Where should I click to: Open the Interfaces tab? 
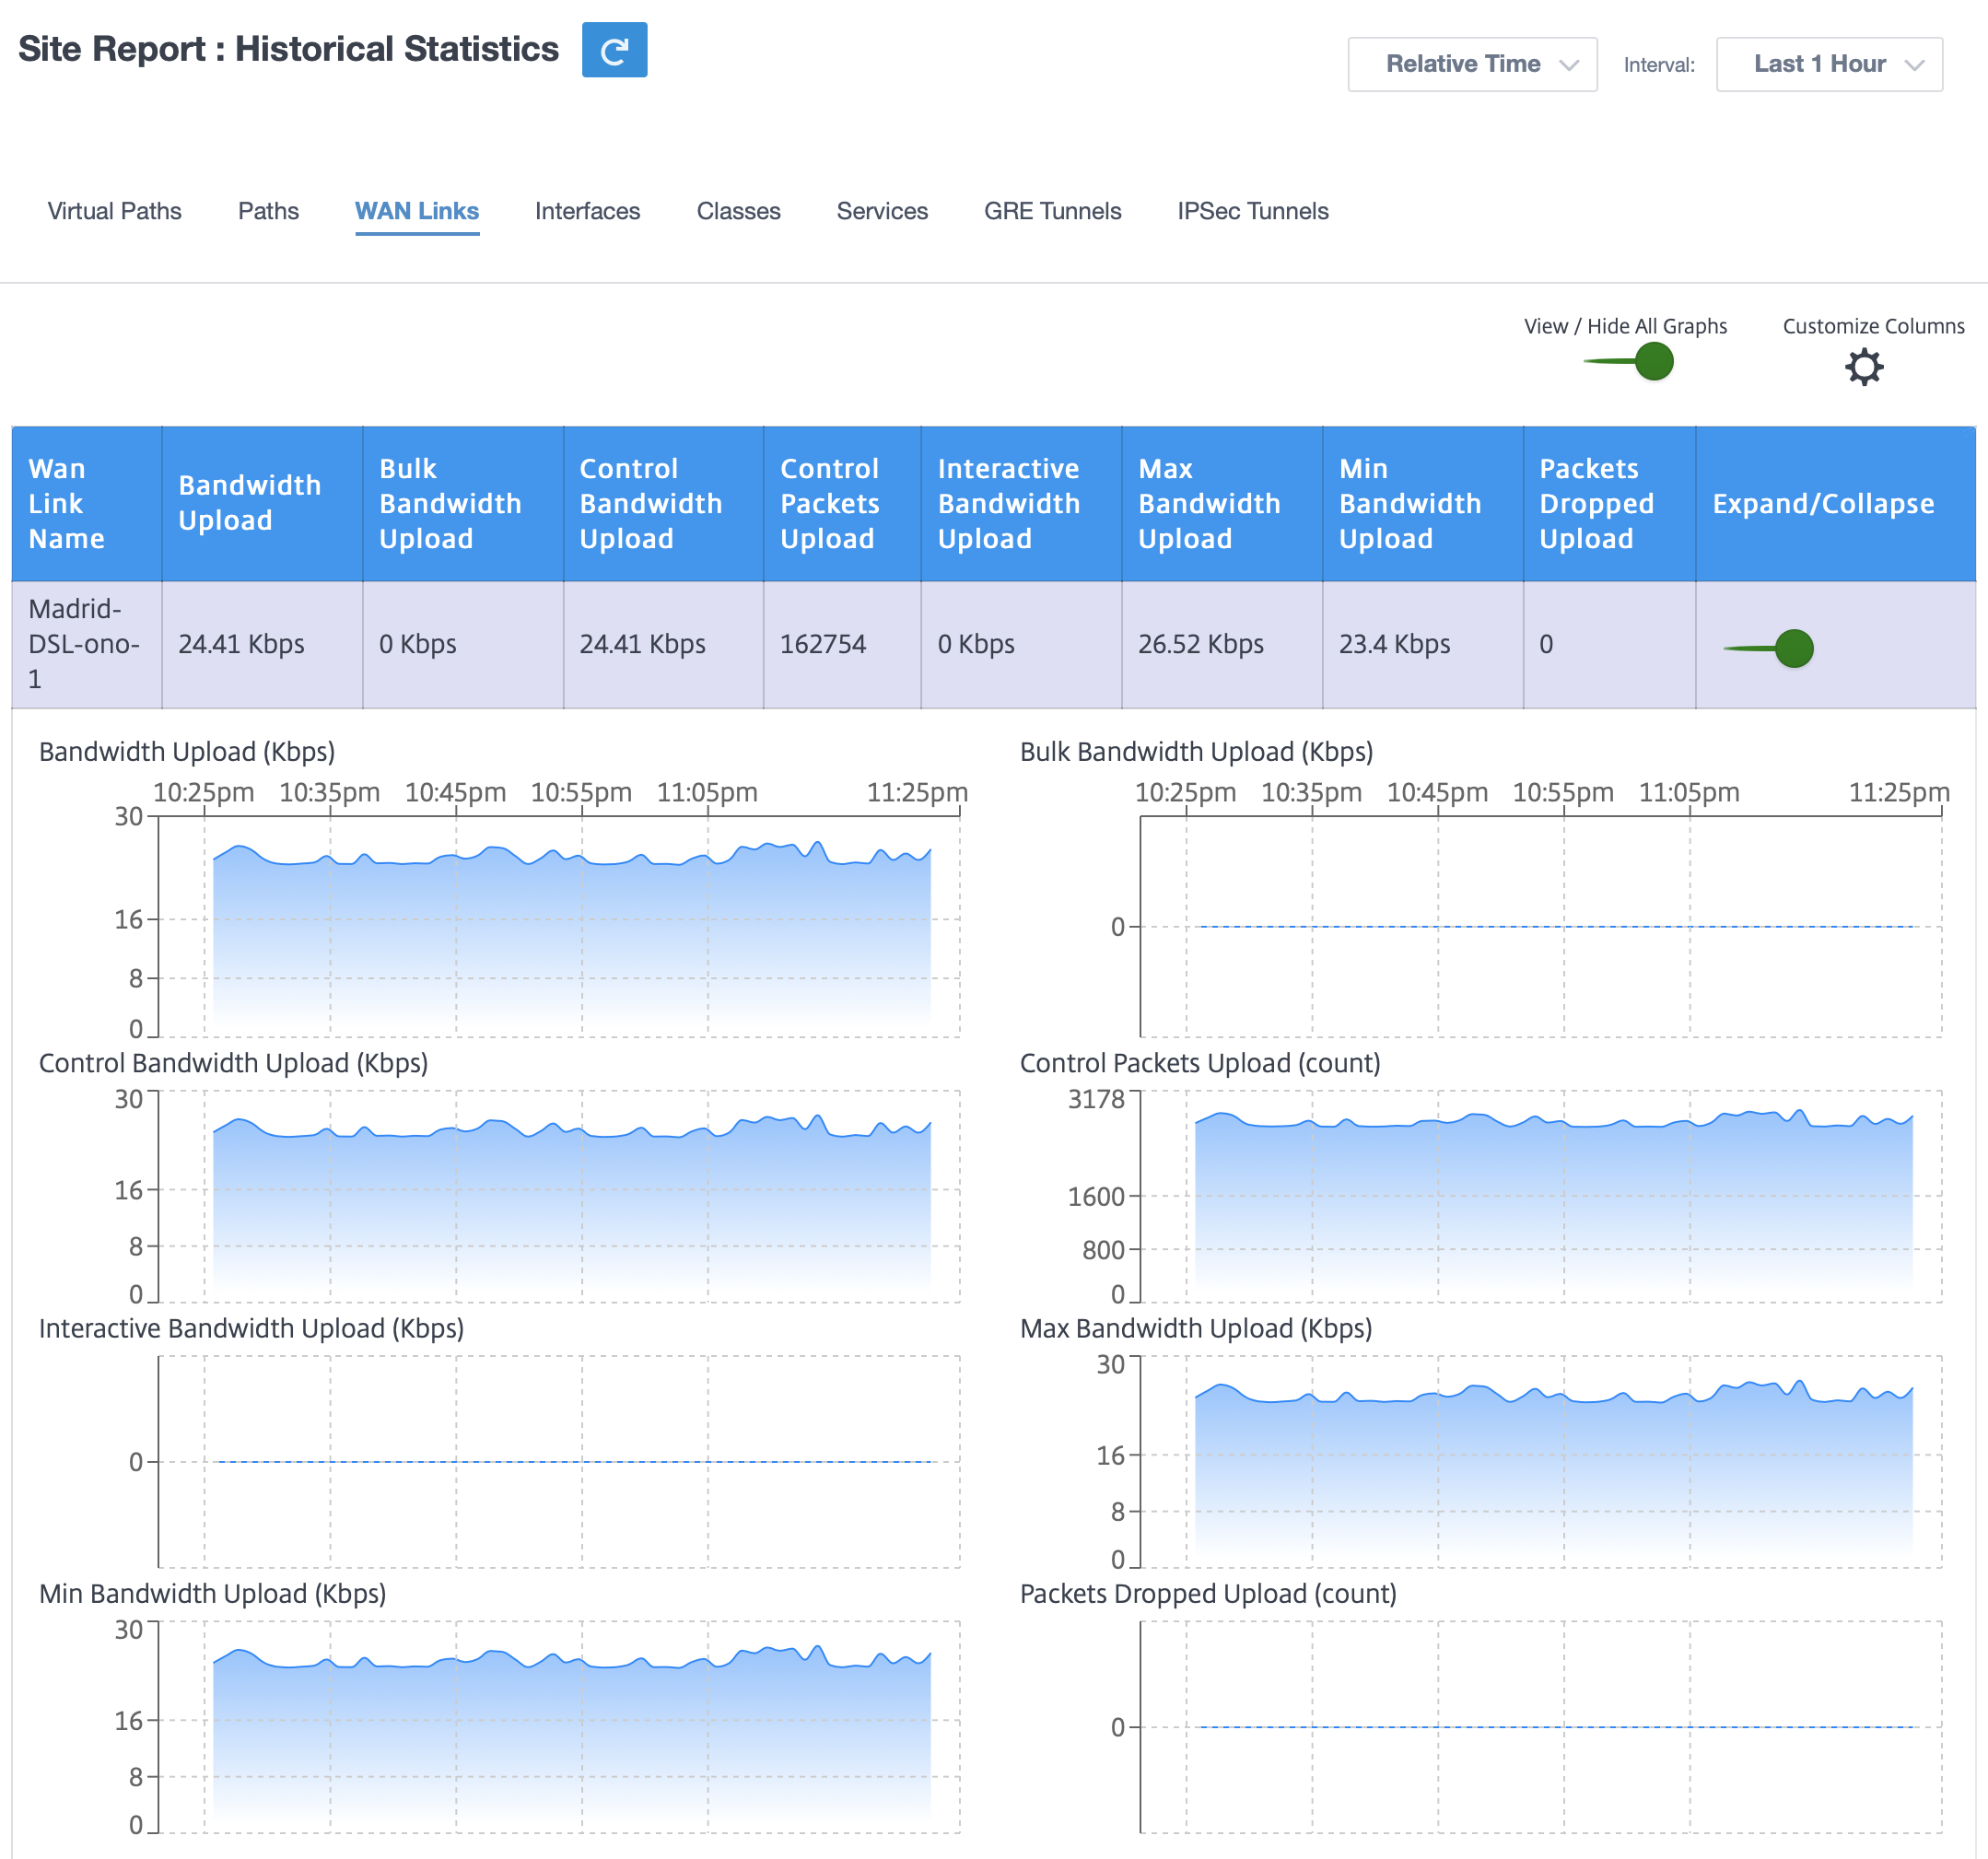pyautogui.click(x=587, y=211)
